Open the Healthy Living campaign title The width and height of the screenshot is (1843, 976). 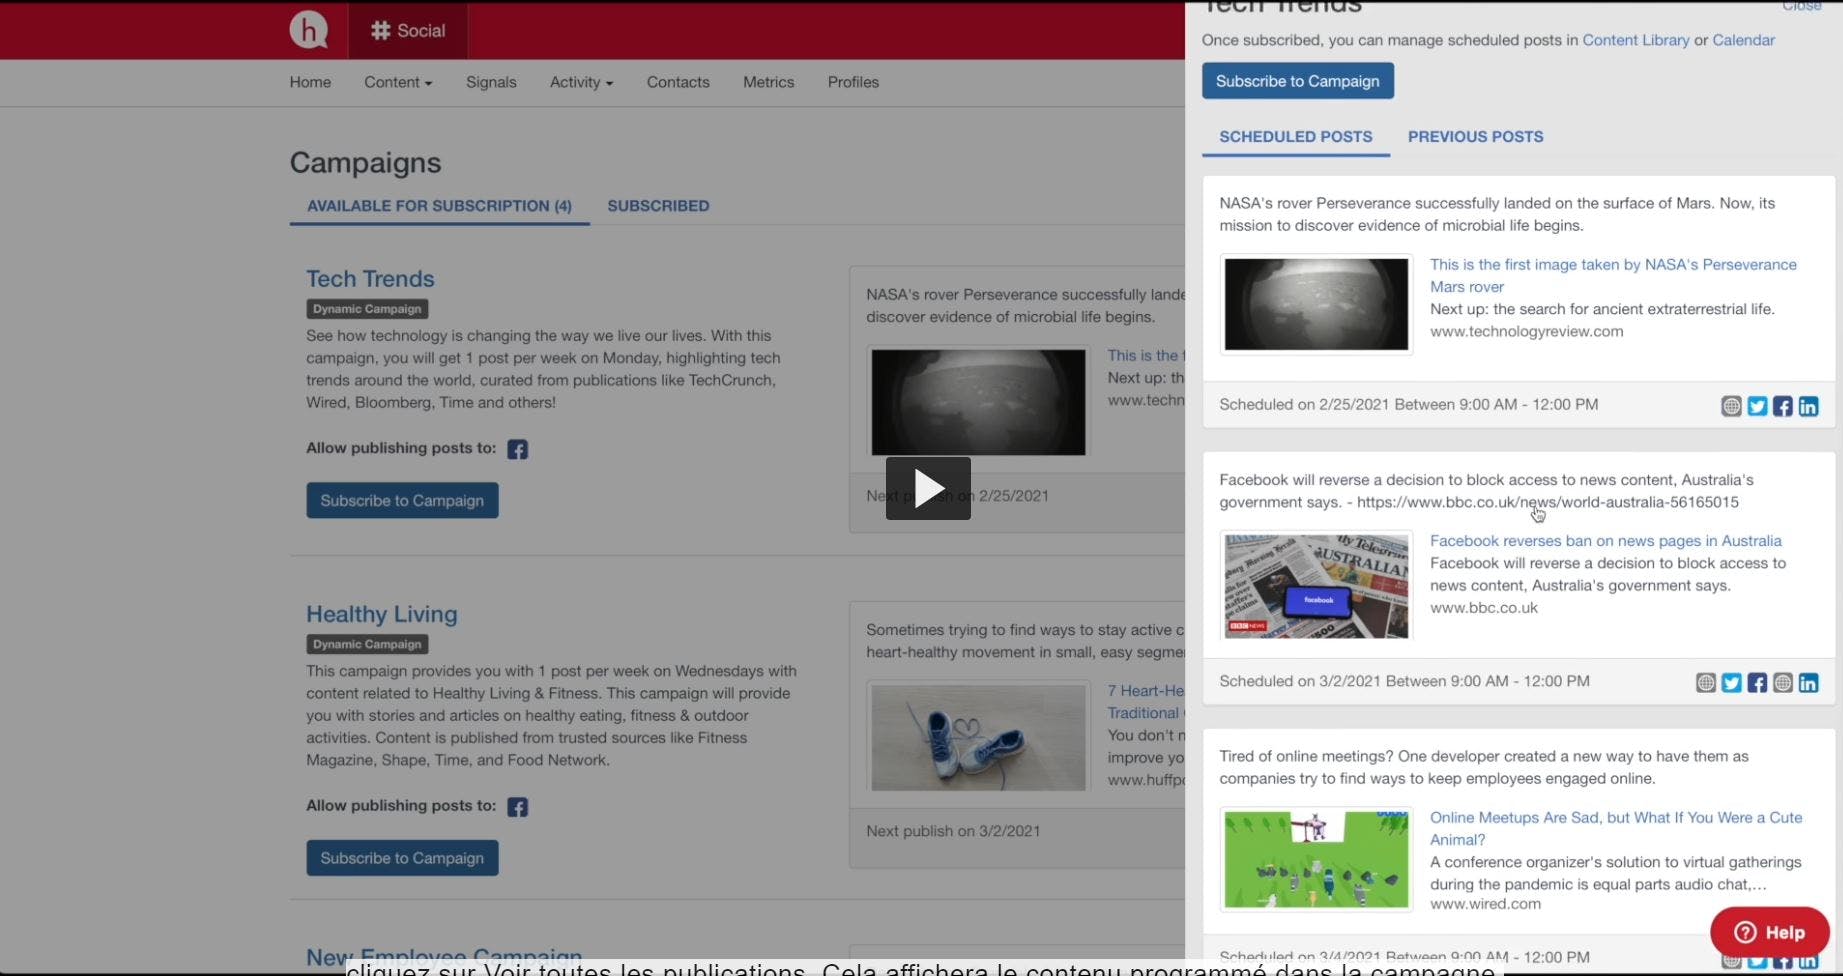(381, 614)
